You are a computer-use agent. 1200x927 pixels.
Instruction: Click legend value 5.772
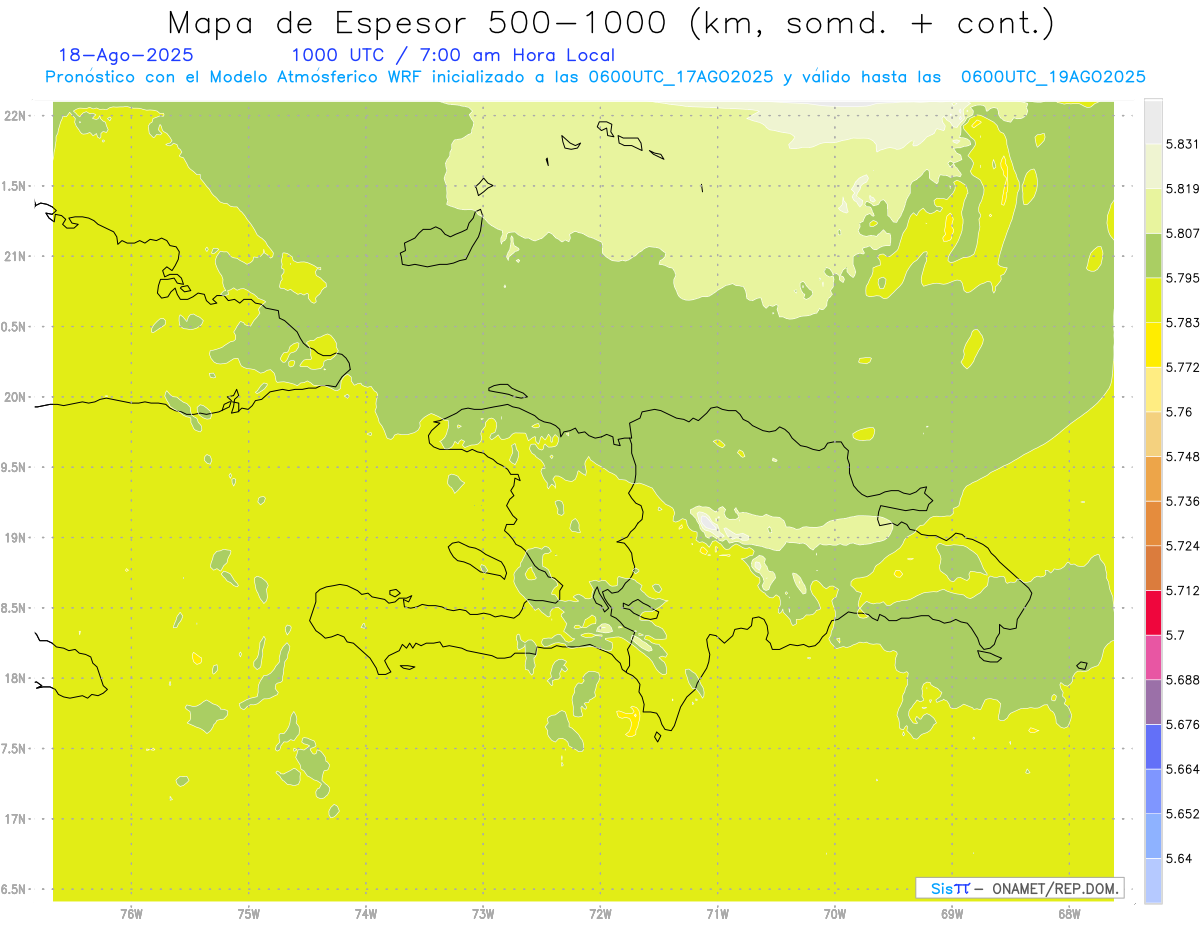[1184, 367]
